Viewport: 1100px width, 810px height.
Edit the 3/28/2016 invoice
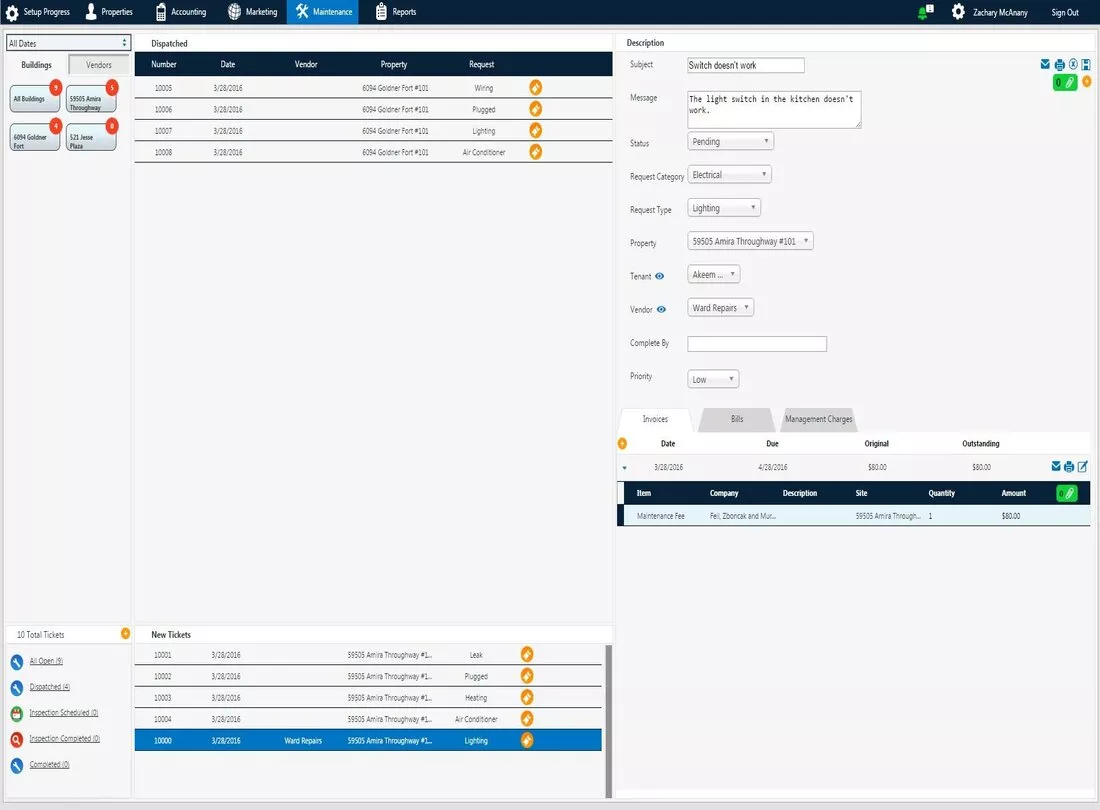[1082, 466]
